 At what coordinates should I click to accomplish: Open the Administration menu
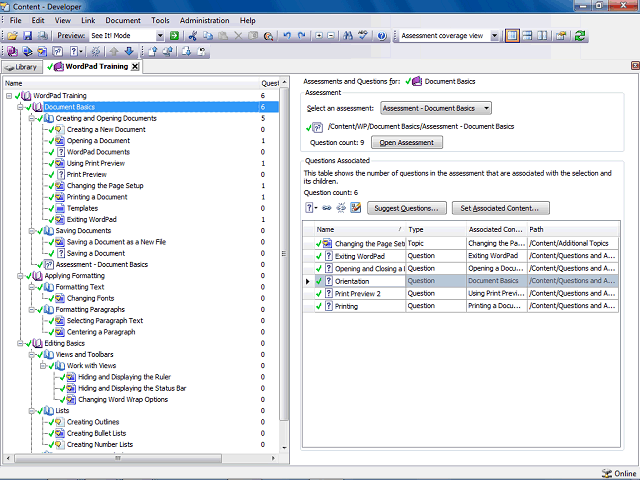point(204,20)
